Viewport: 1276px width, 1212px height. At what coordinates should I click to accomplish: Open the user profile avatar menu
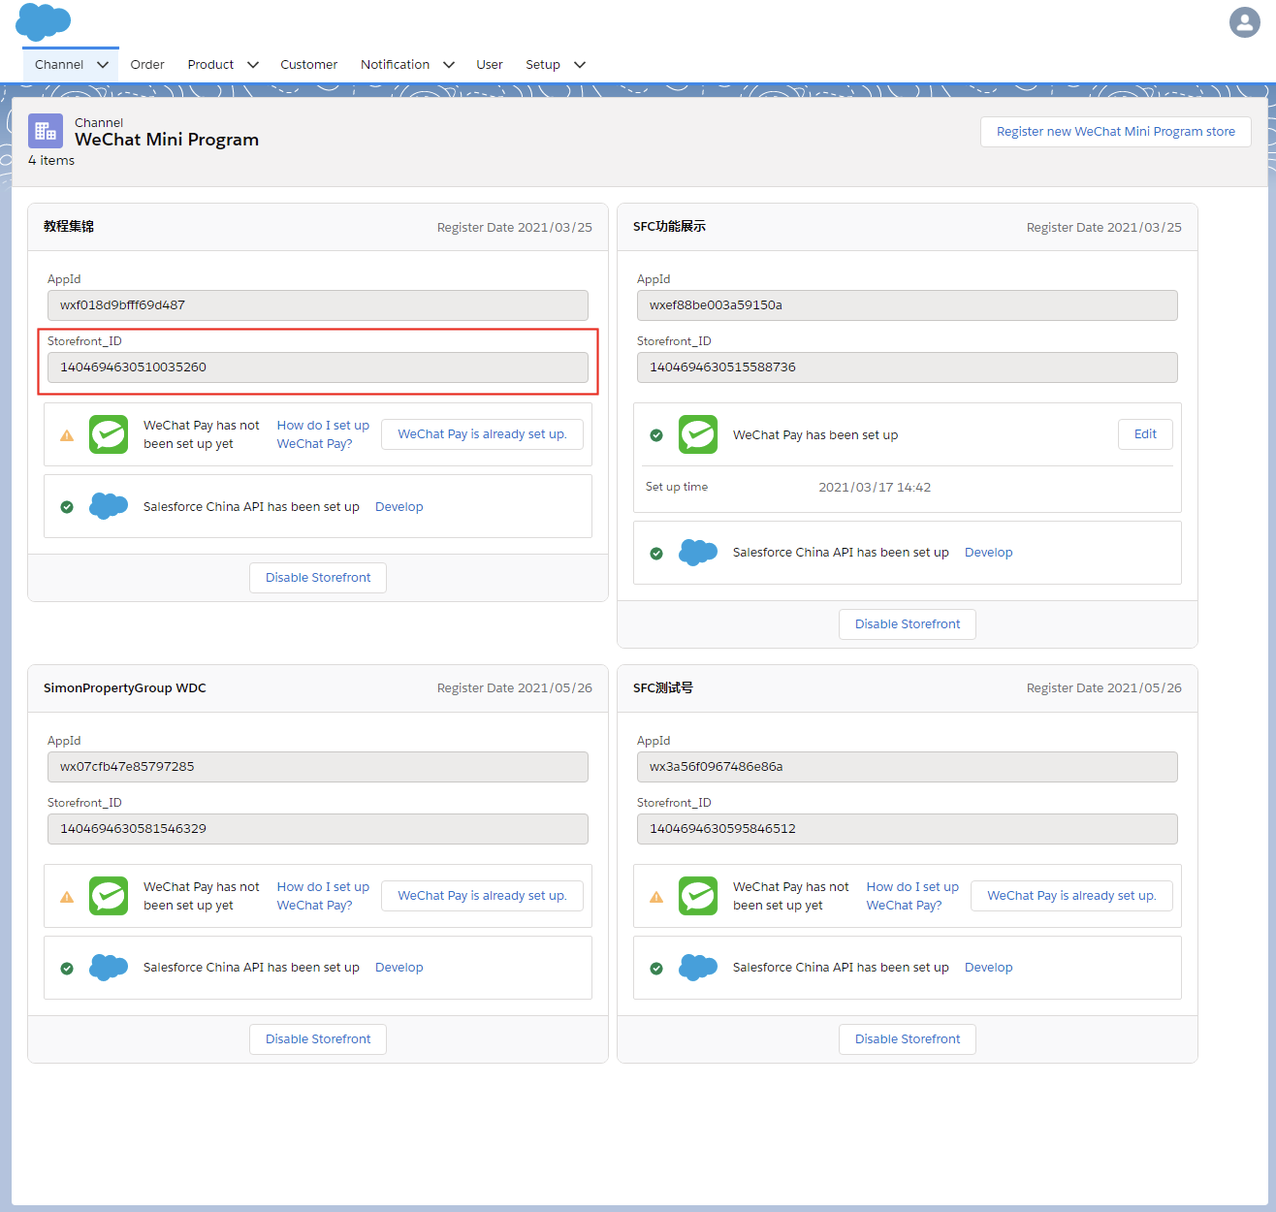pyautogui.click(x=1244, y=22)
